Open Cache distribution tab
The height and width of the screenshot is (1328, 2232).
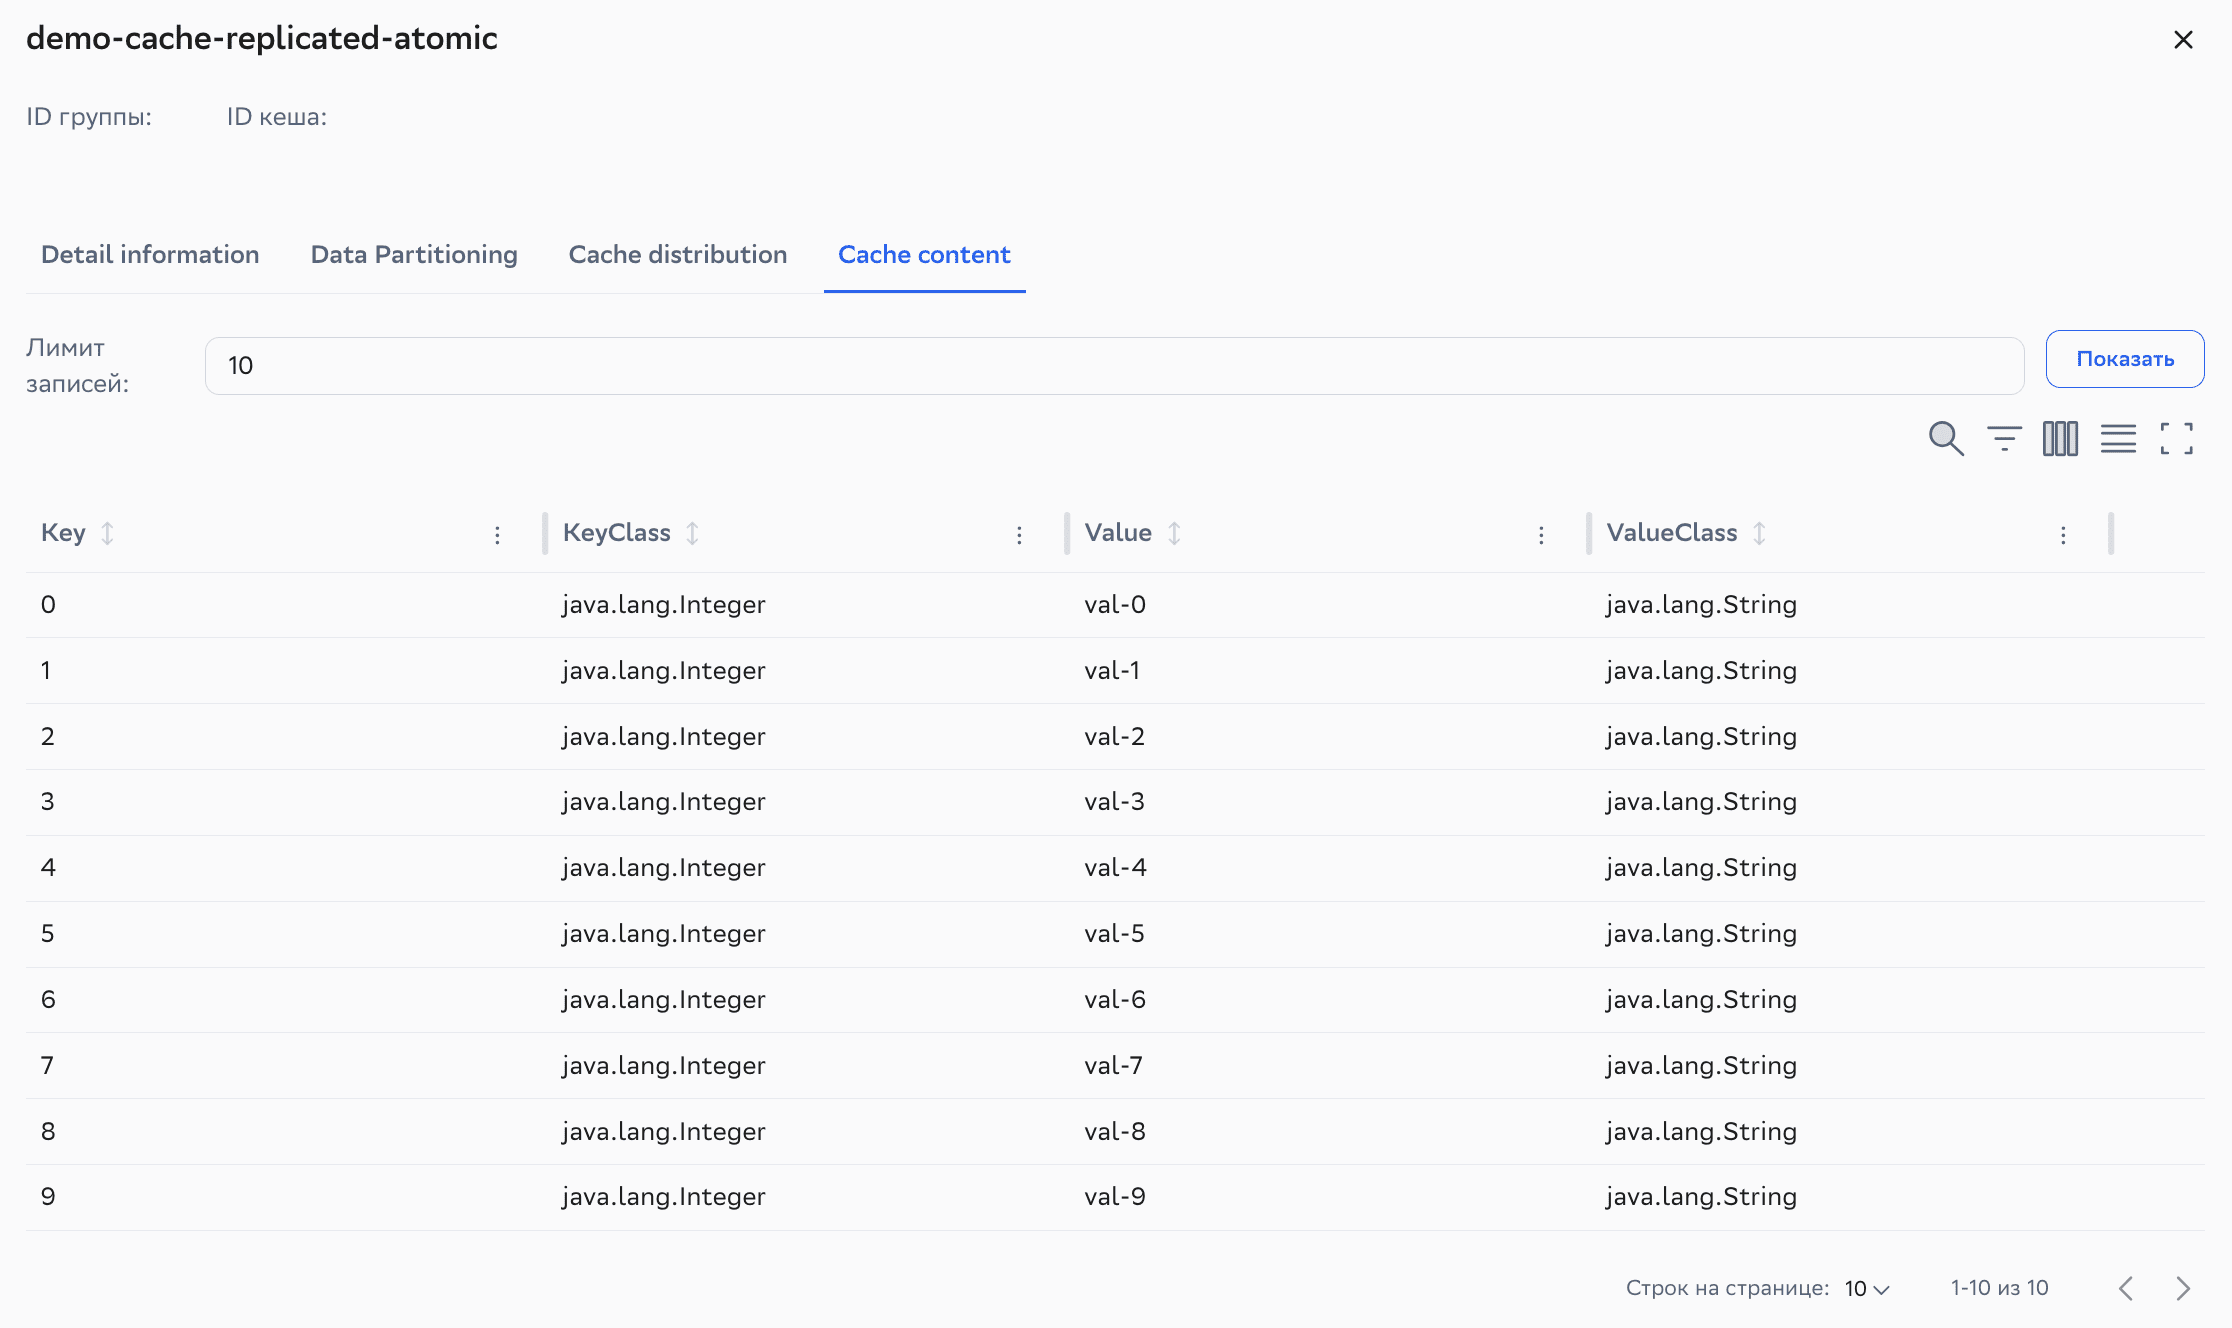coord(678,255)
